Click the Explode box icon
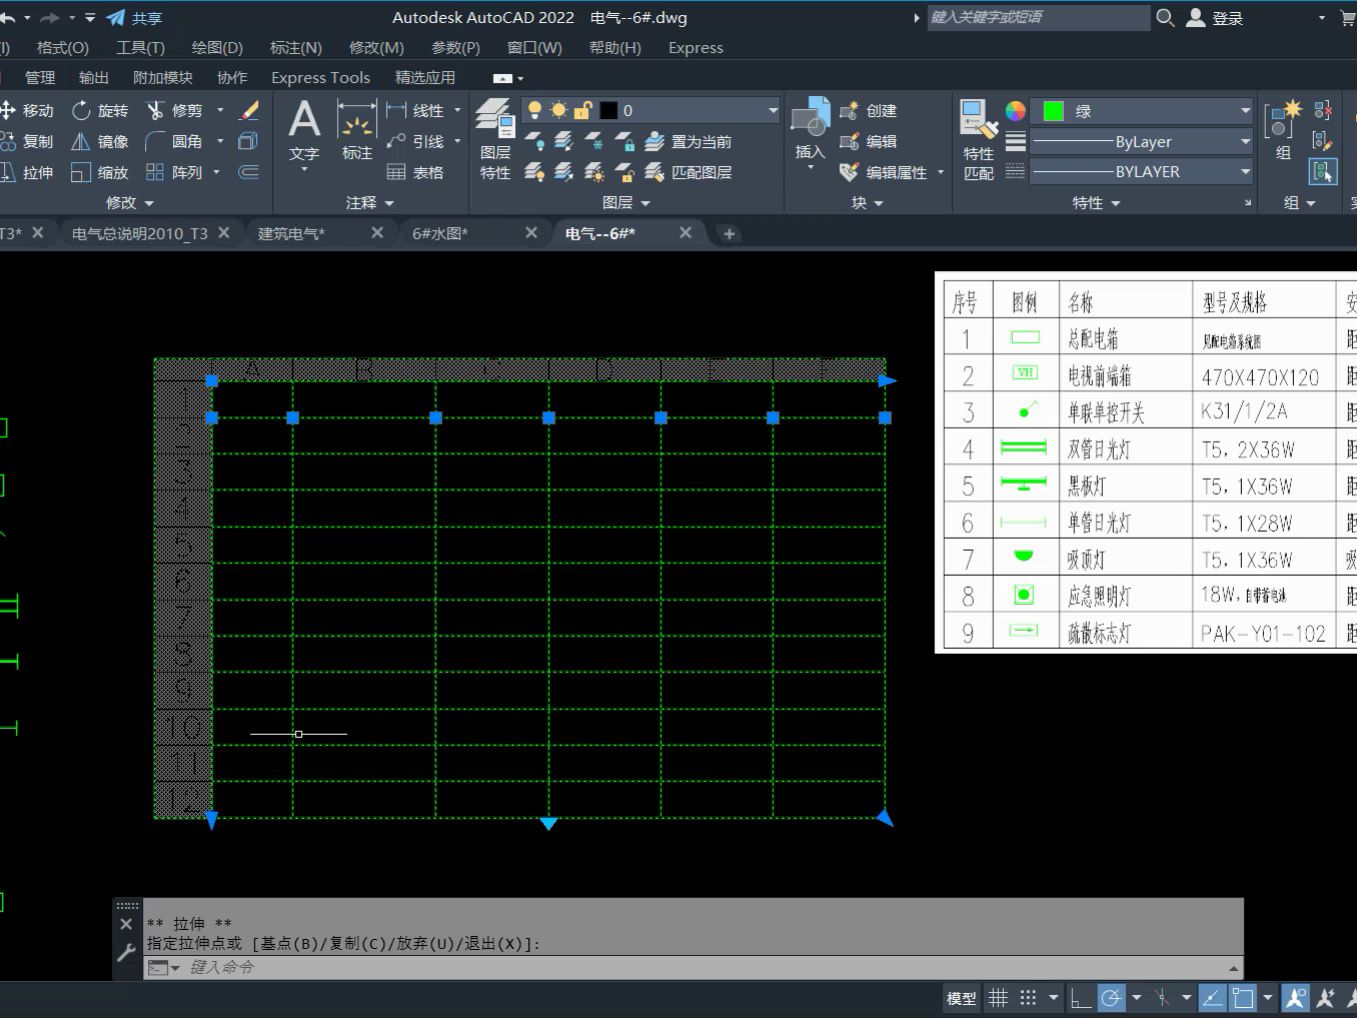Screen dimensions: 1357x1018 249,141
